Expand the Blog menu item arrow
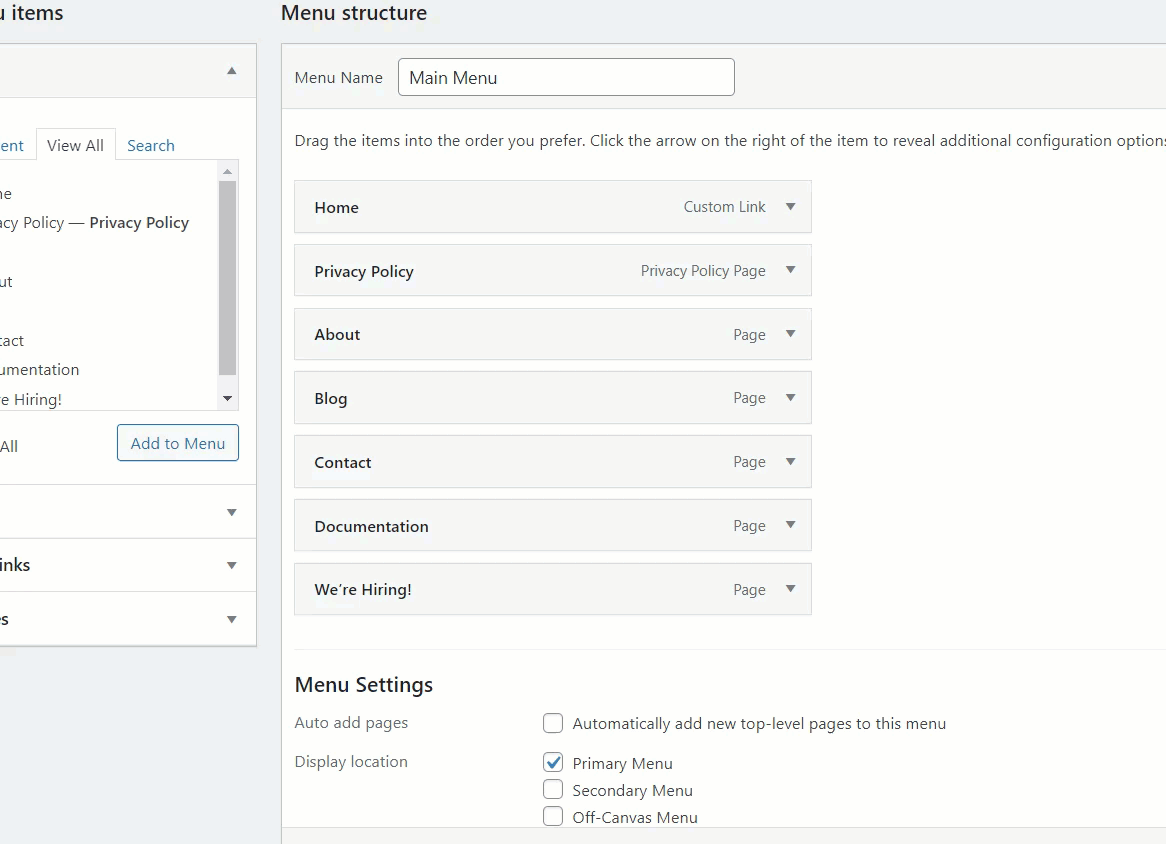The image size is (1166, 844). point(790,398)
